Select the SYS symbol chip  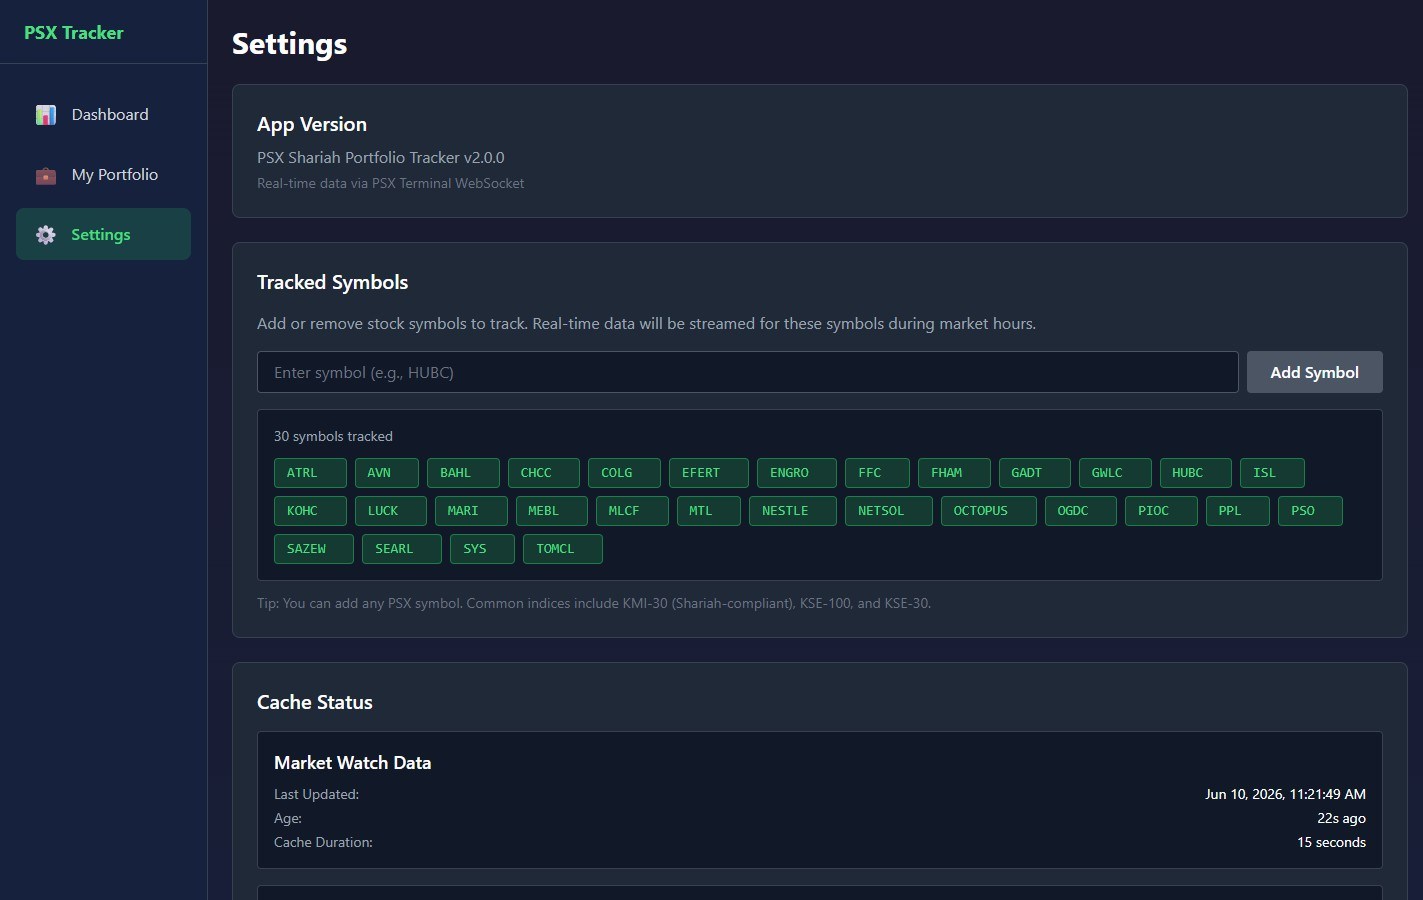click(482, 549)
